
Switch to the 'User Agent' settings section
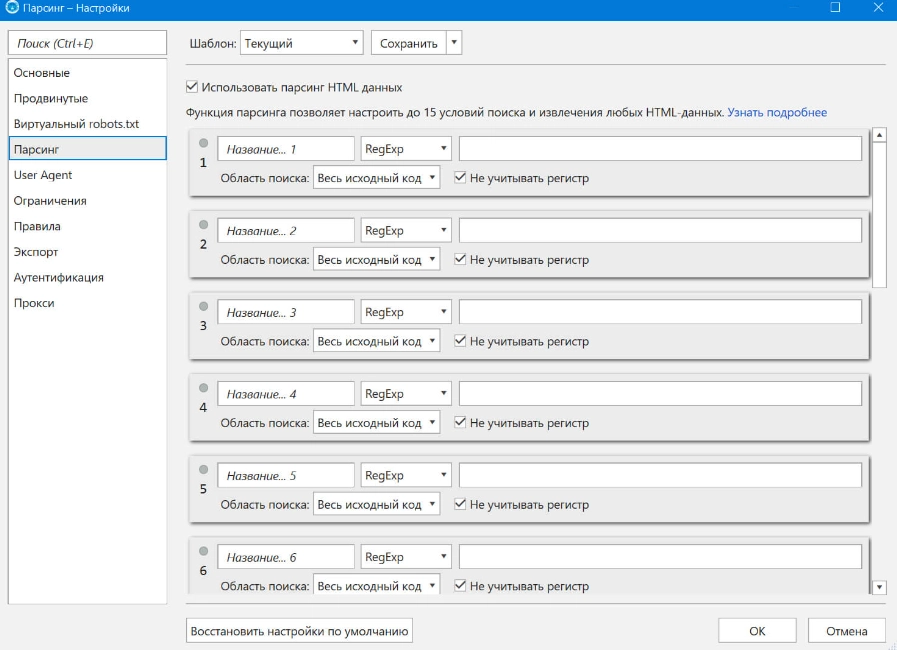click(x=43, y=175)
